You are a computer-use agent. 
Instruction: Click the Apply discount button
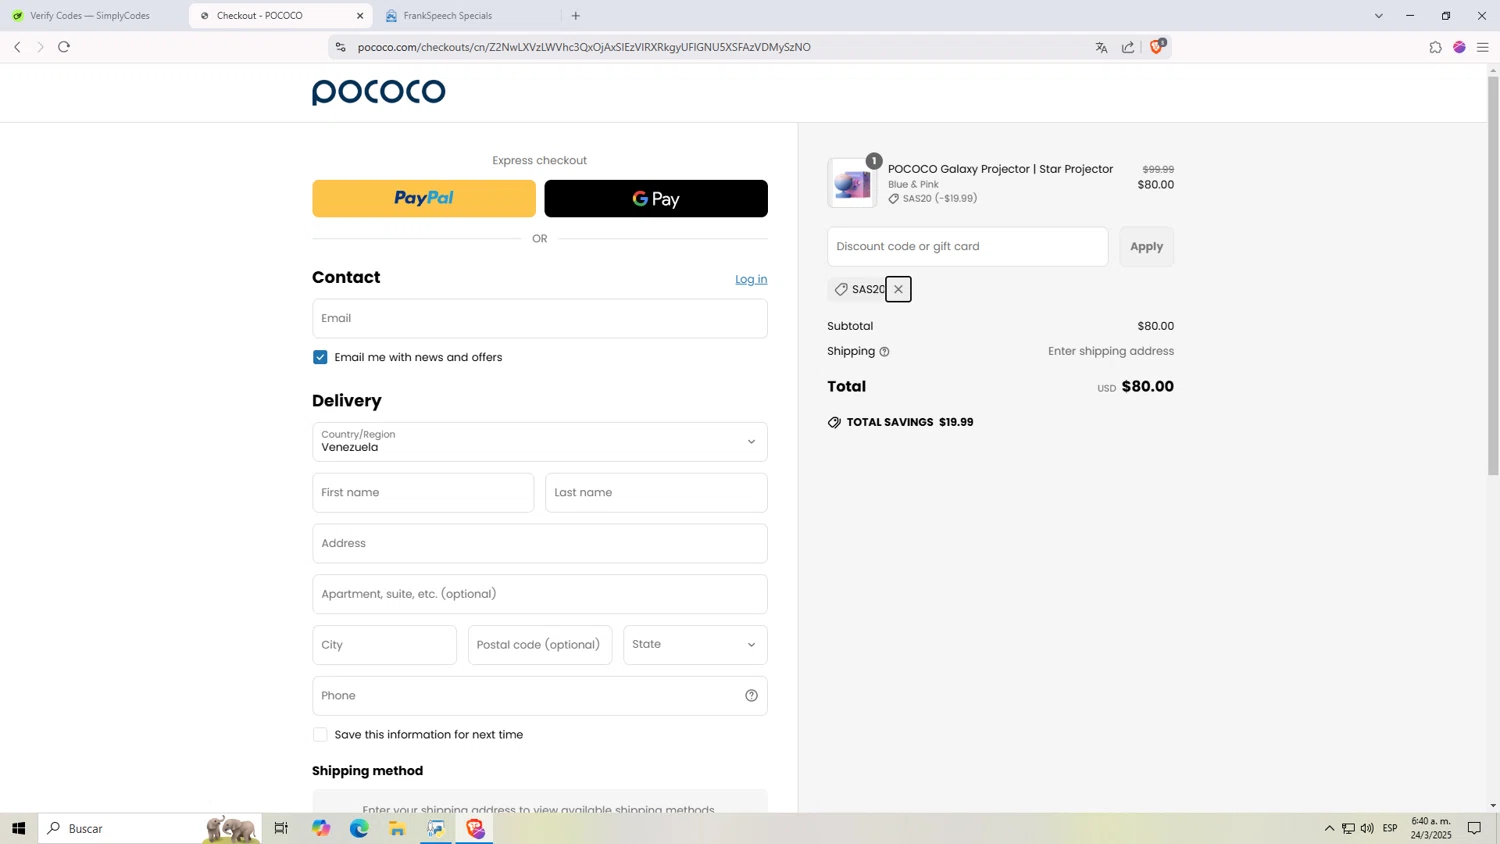[x=1147, y=247]
